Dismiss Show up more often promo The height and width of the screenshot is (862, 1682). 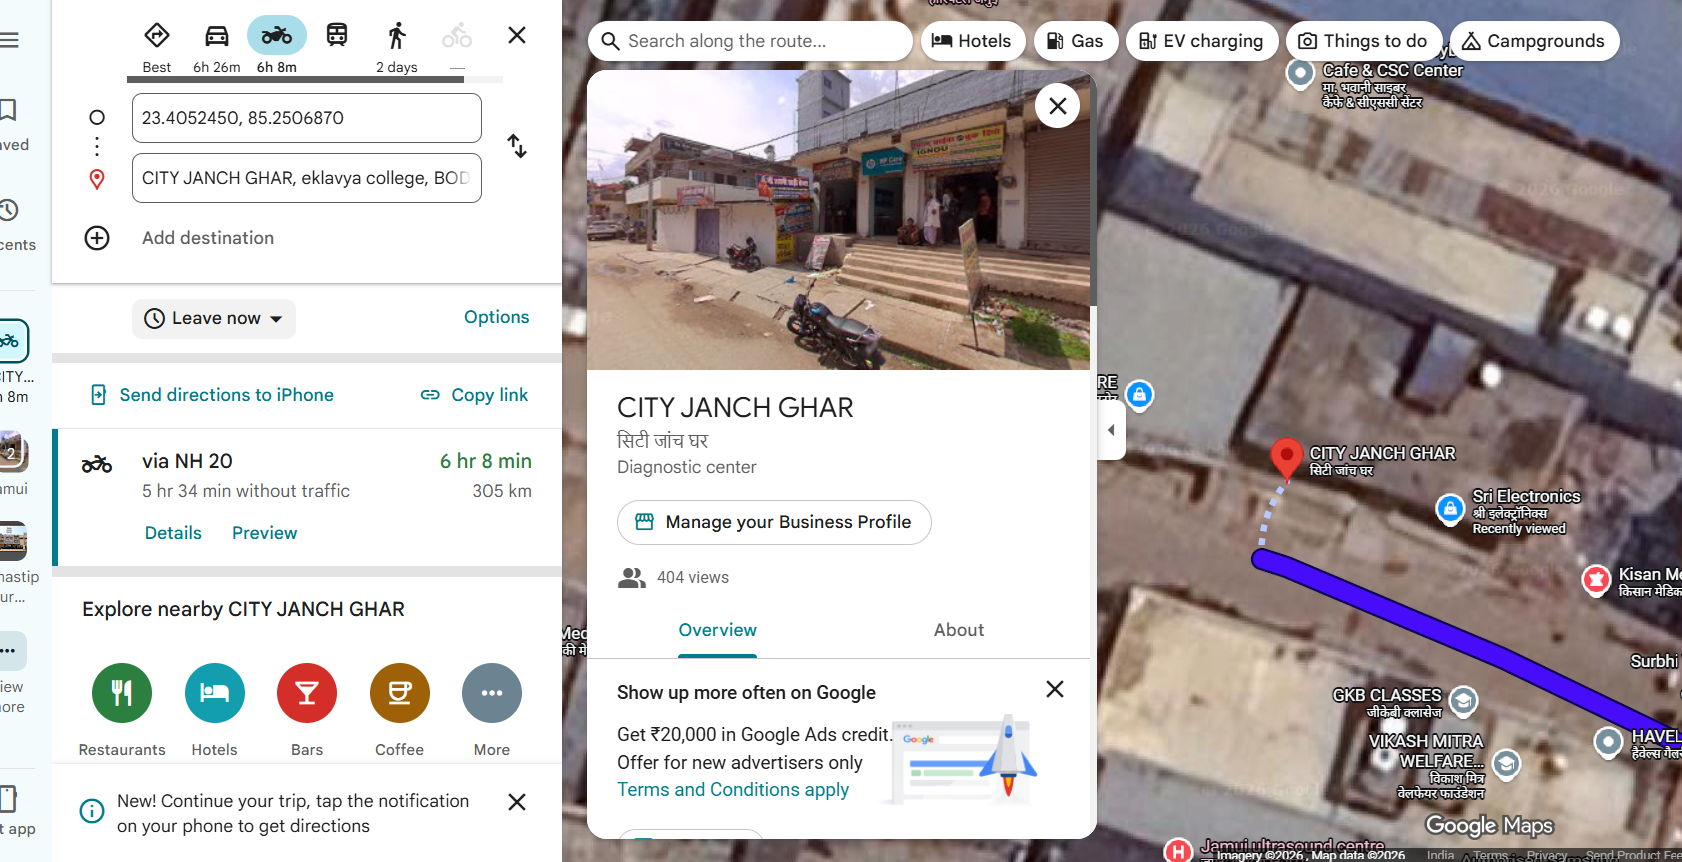pyautogui.click(x=1054, y=689)
